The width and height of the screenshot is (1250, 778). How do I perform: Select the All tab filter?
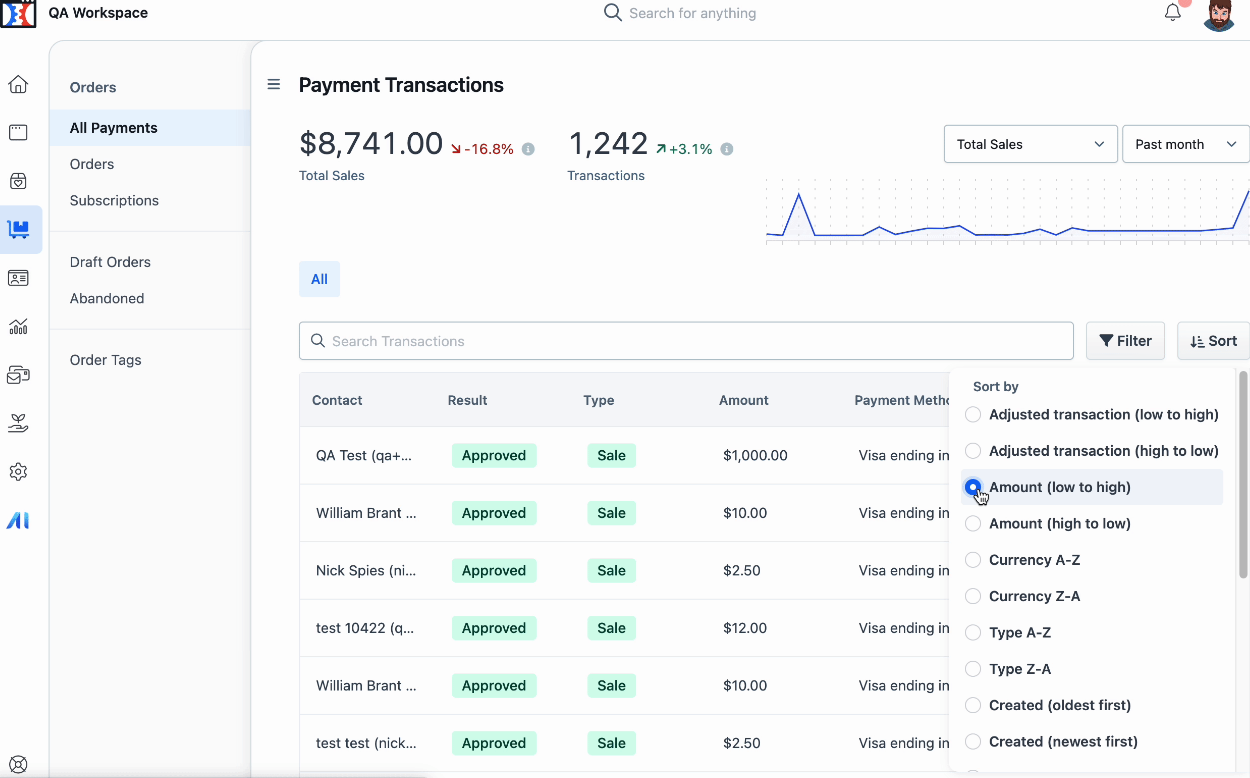pyautogui.click(x=319, y=279)
